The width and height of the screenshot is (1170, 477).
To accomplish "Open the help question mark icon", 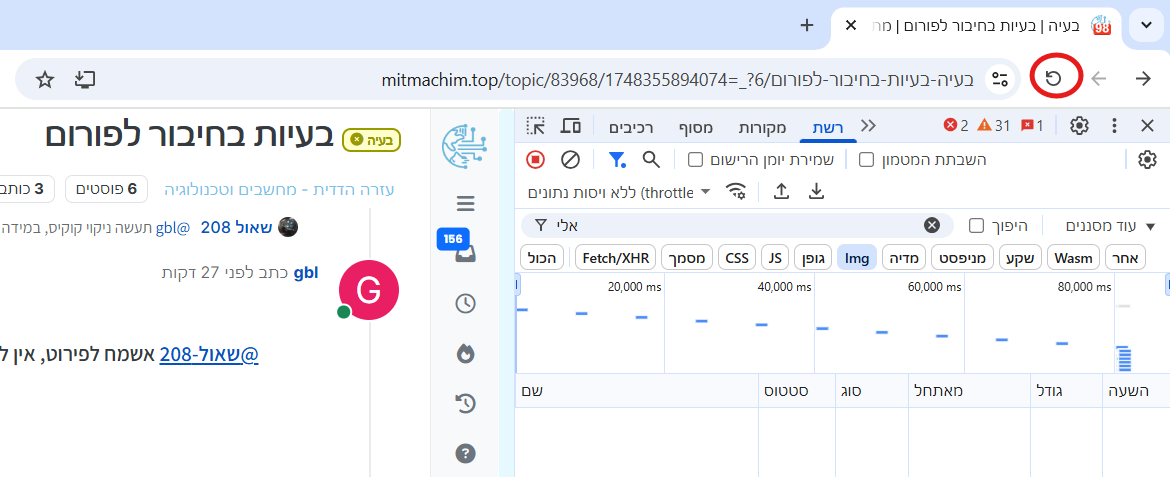I will pyautogui.click(x=465, y=453).
